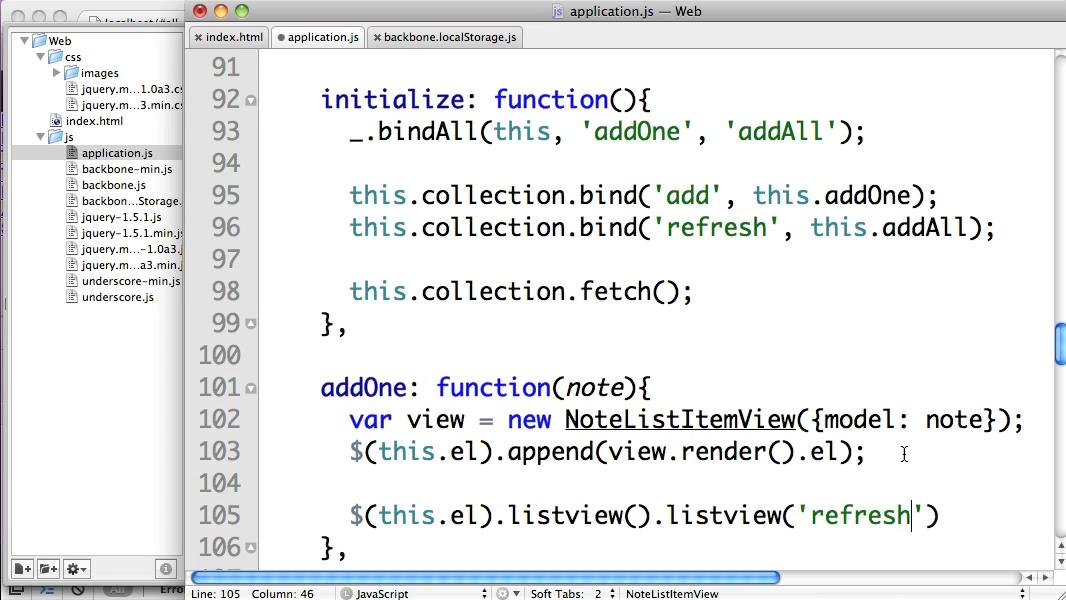
Task: Click the index.html file icon in tree
Action: tap(56, 121)
